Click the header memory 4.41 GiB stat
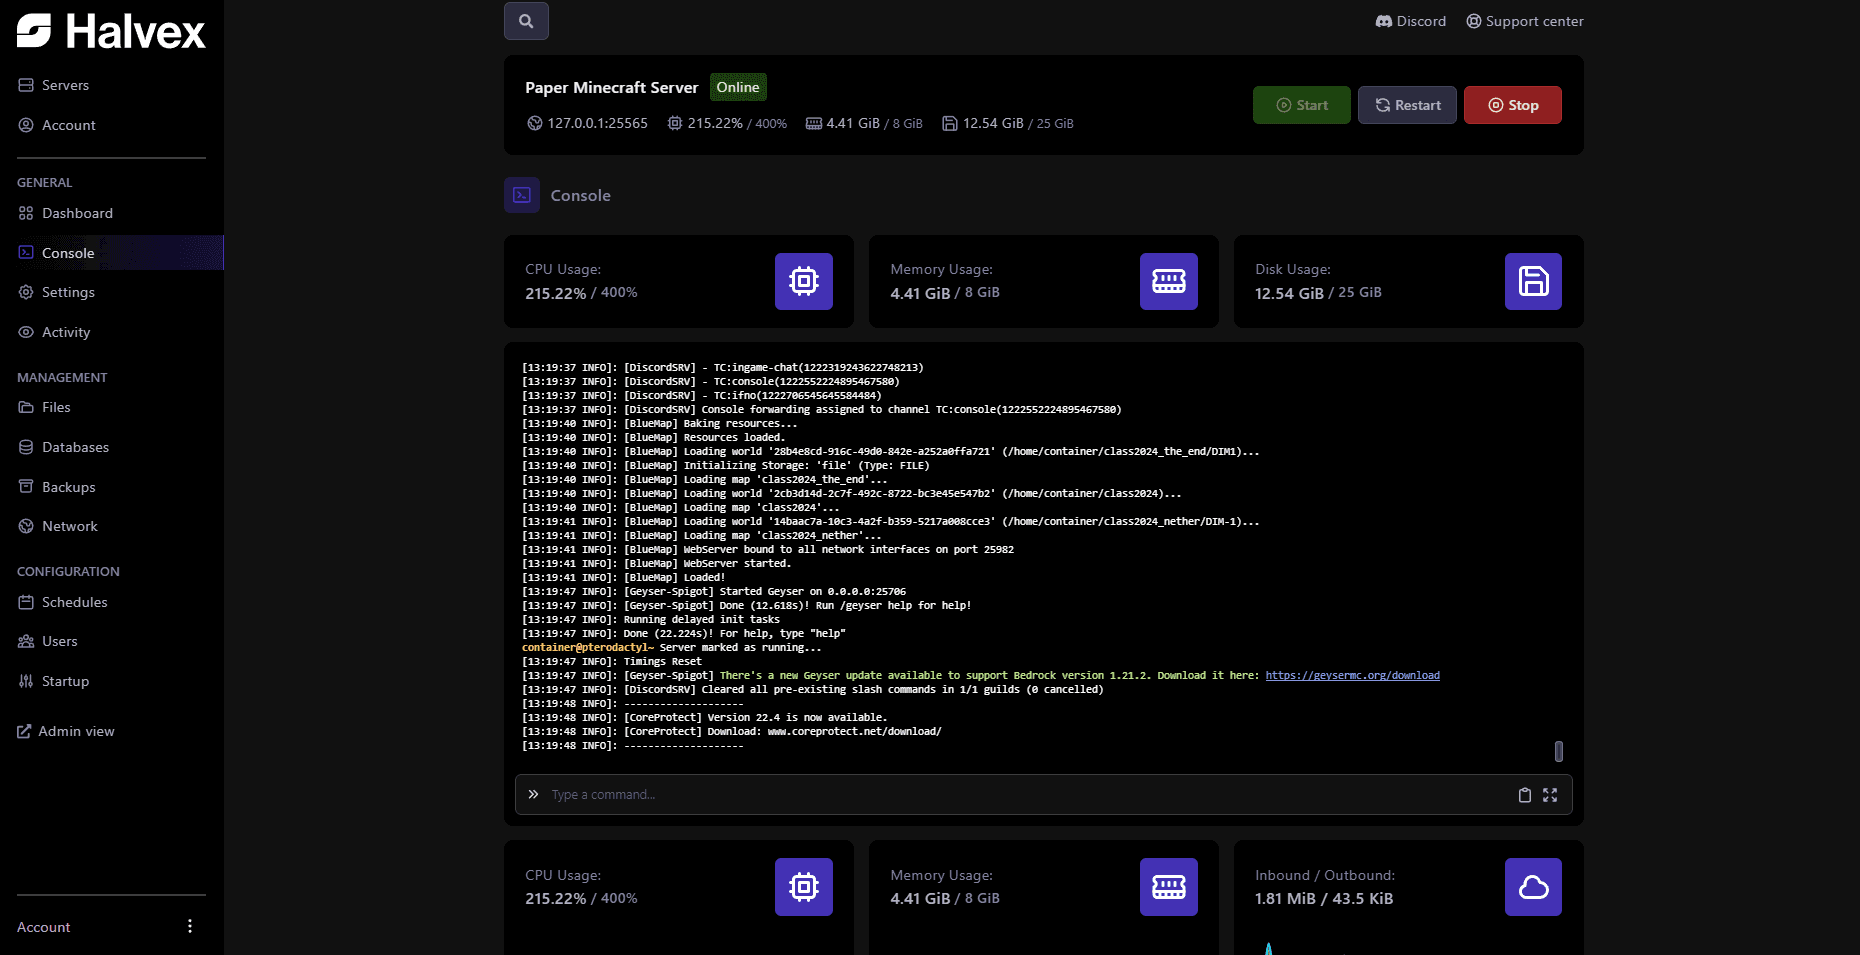Screen dimensions: 1860x955 pos(864,123)
